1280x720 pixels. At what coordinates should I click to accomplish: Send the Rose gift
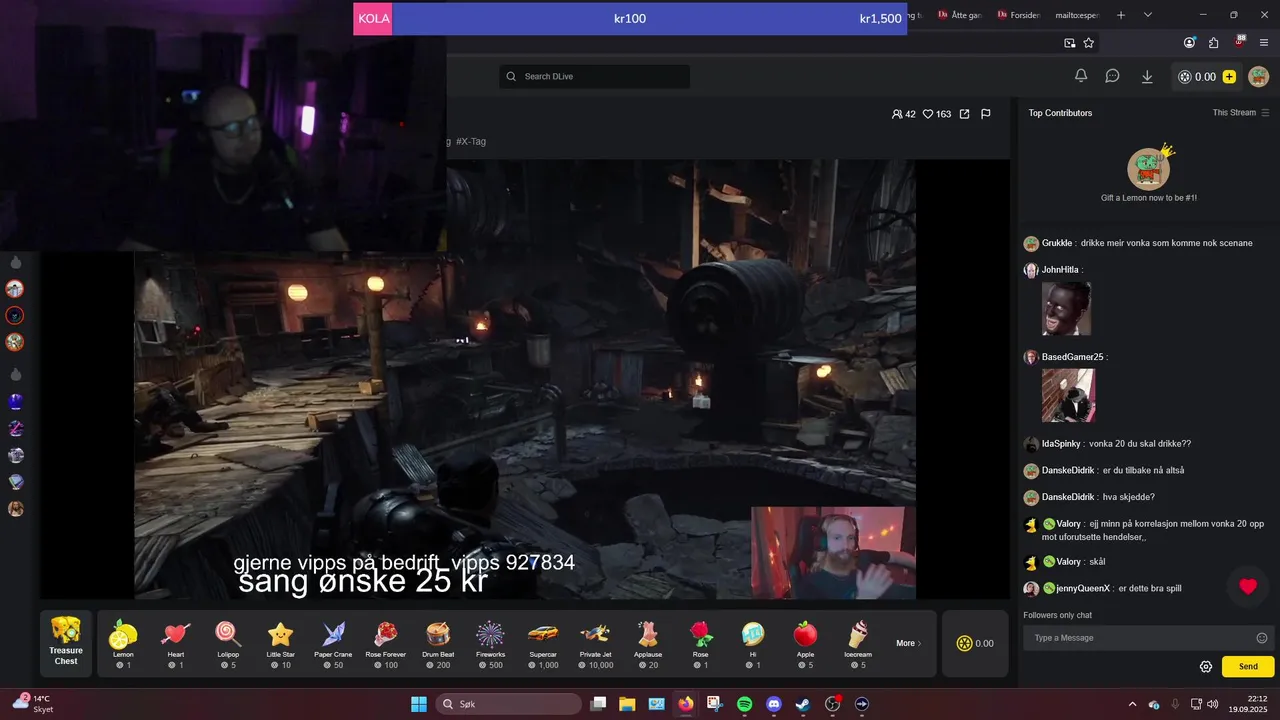tap(701, 644)
